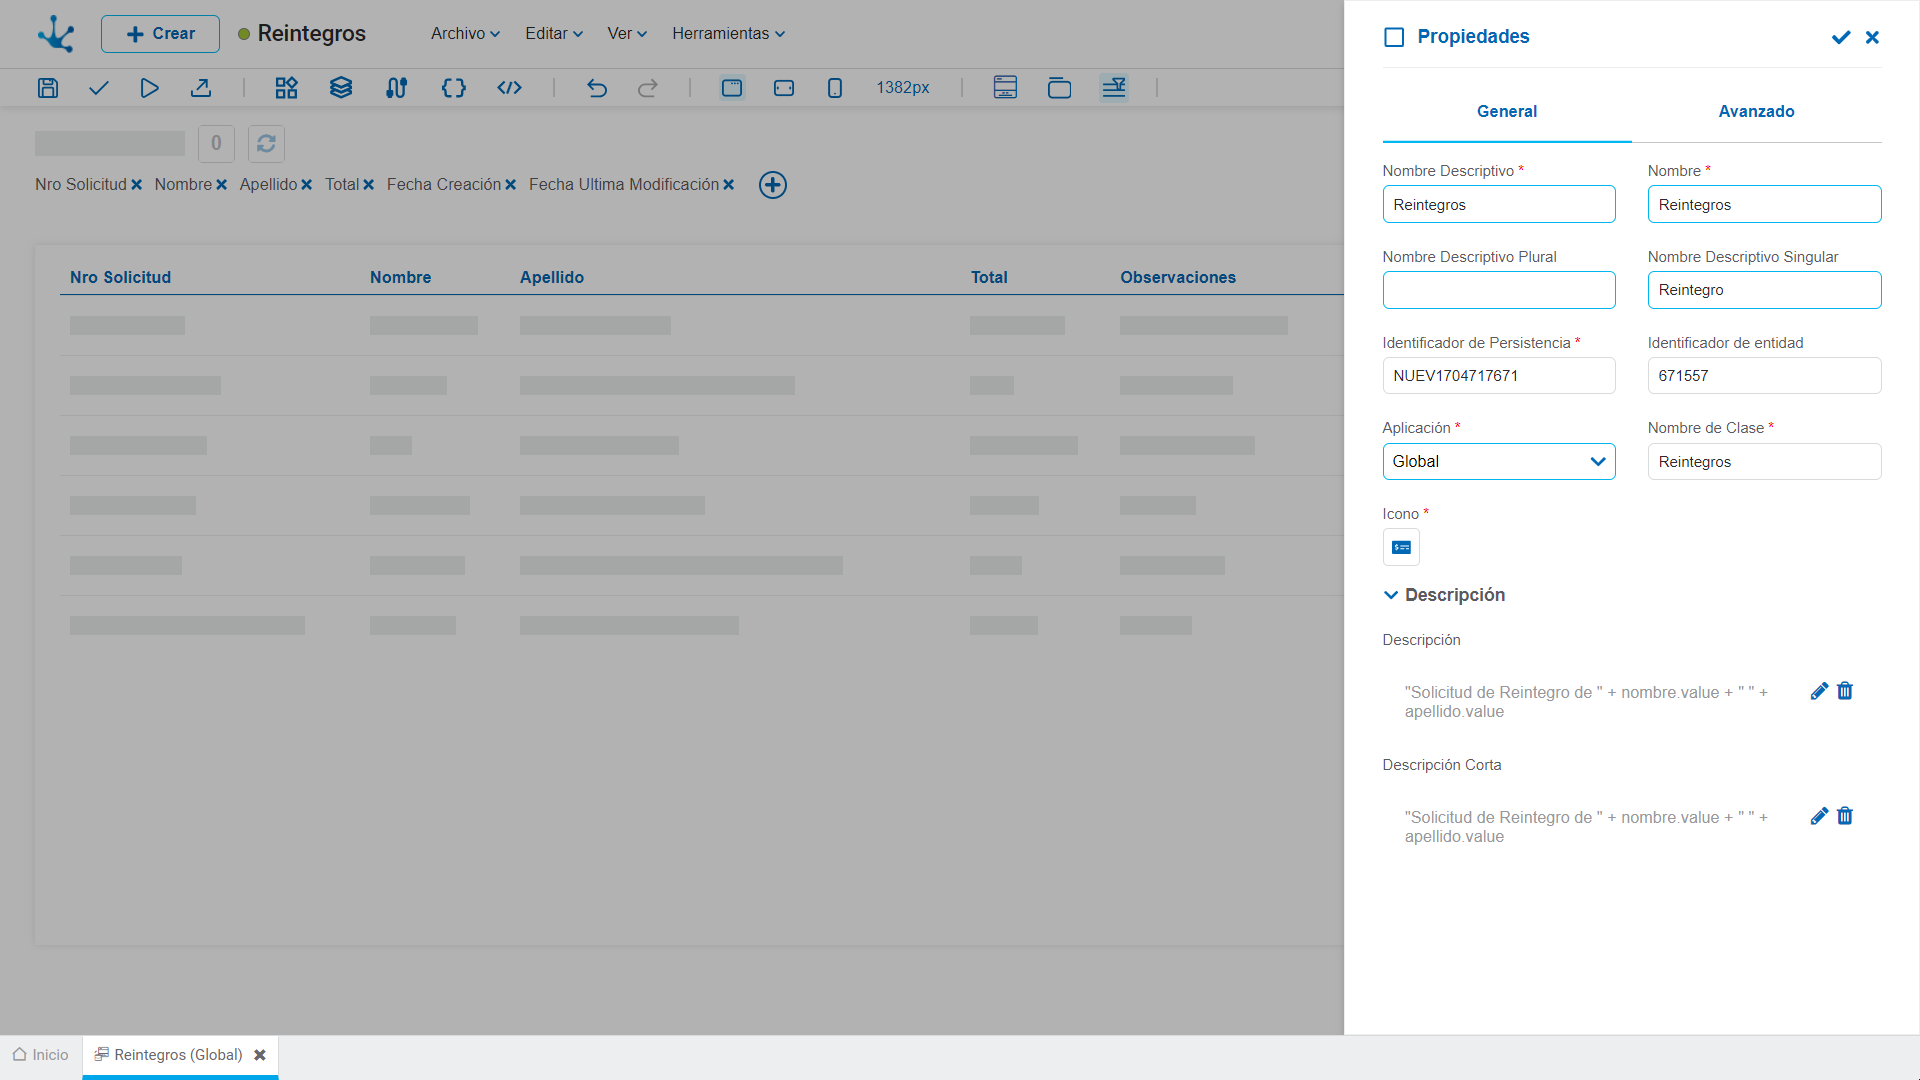
Task: Choose the entity Icono image
Action: [1401, 547]
